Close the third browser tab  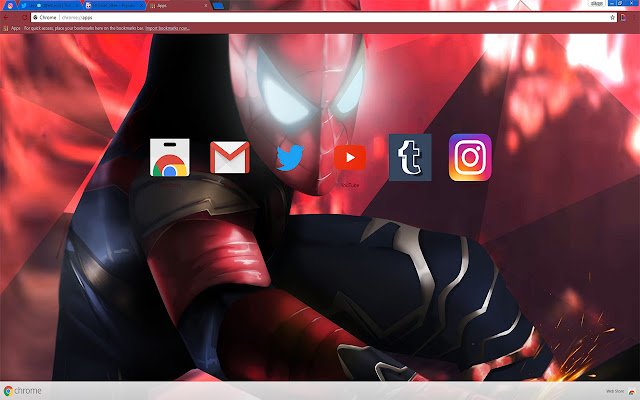tap(141, 6)
